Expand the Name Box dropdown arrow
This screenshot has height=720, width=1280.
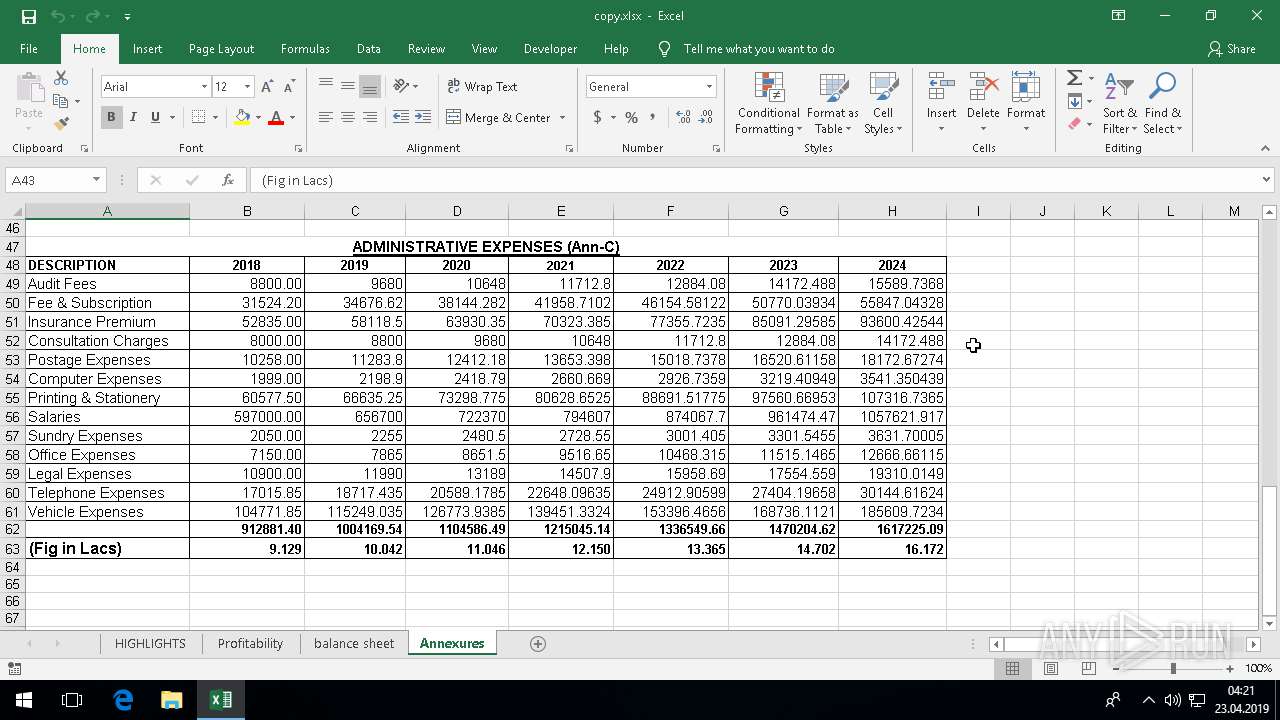pyautogui.click(x=96, y=180)
